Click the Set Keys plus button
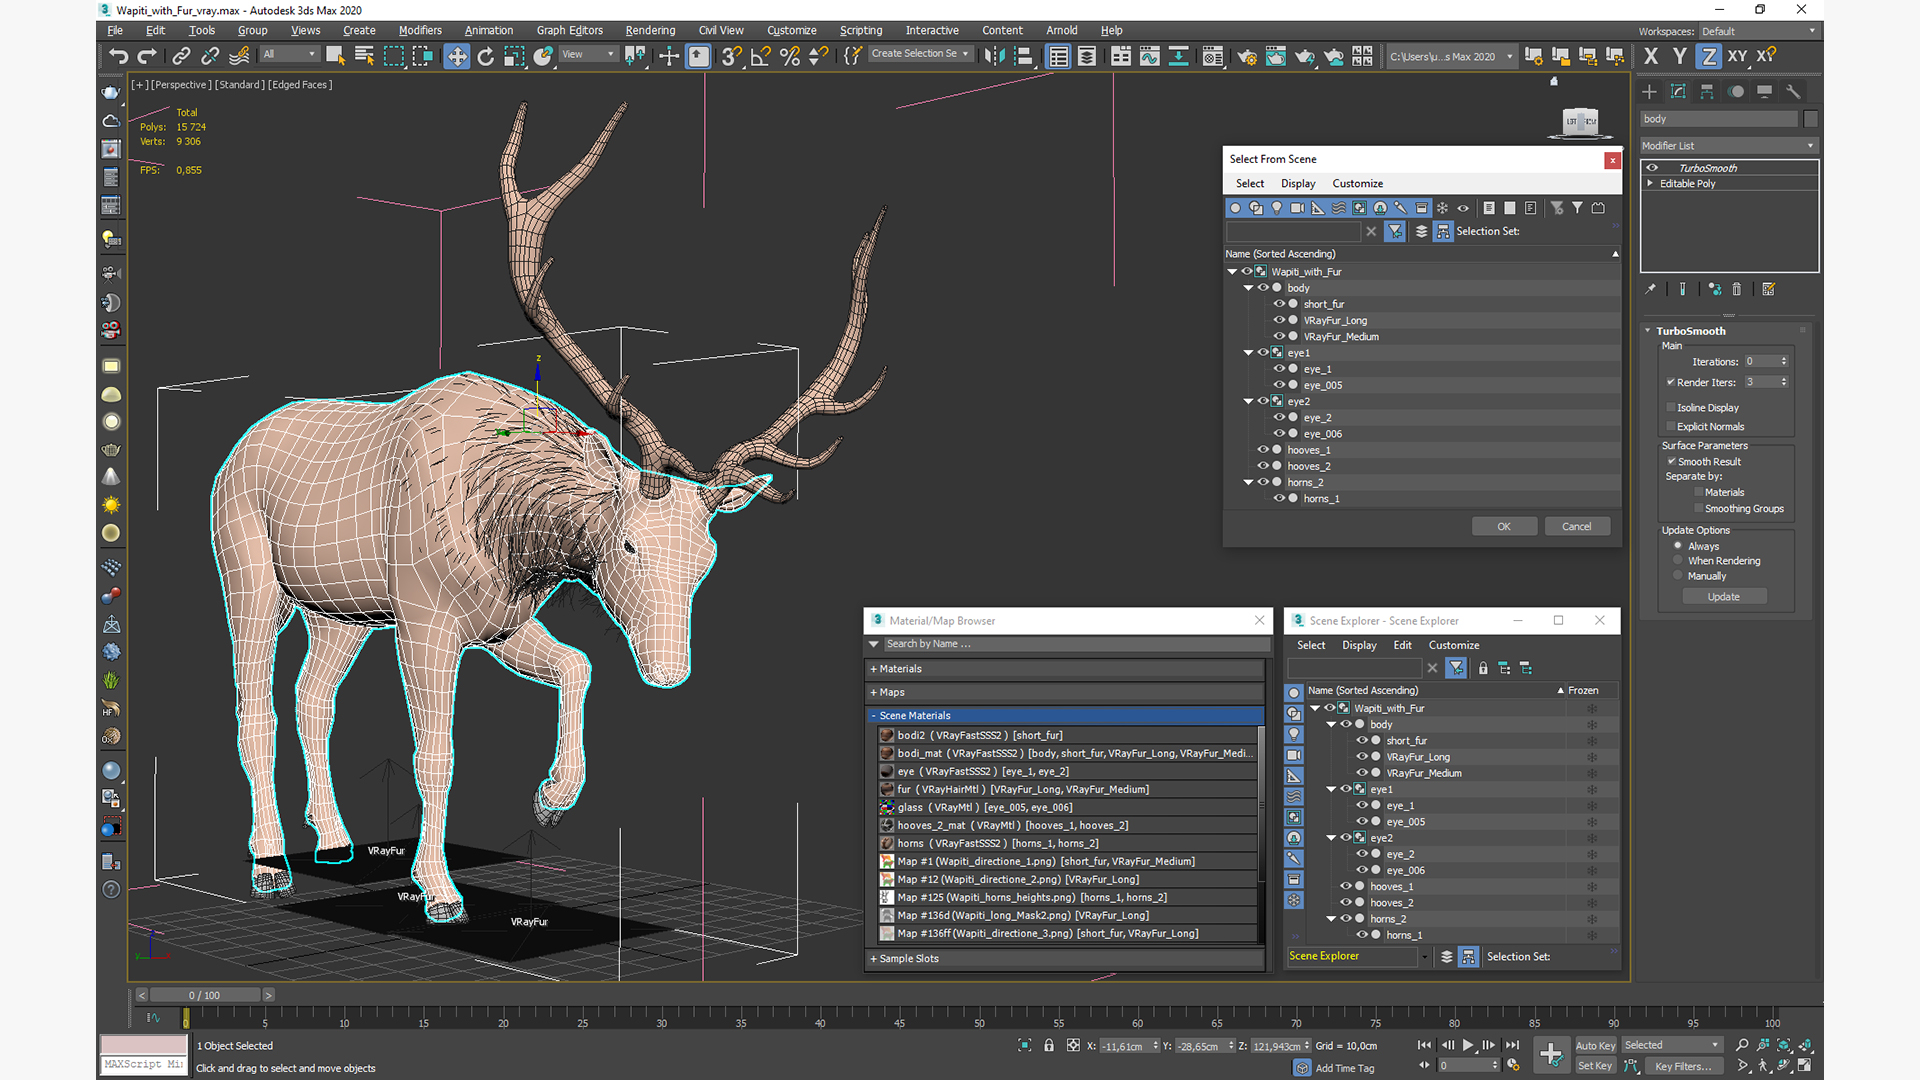The height and width of the screenshot is (1080, 1920). (x=1551, y=1054)
